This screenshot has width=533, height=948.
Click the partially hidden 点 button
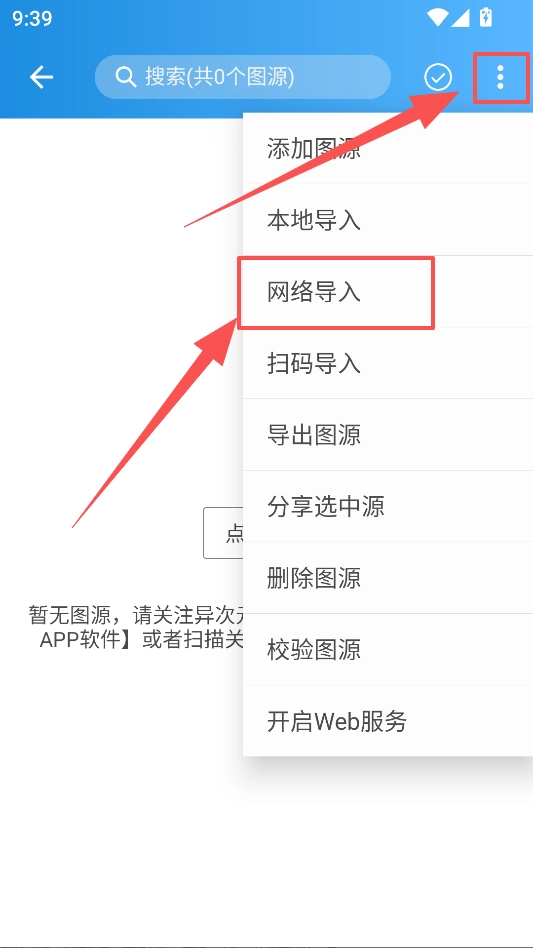223,533
